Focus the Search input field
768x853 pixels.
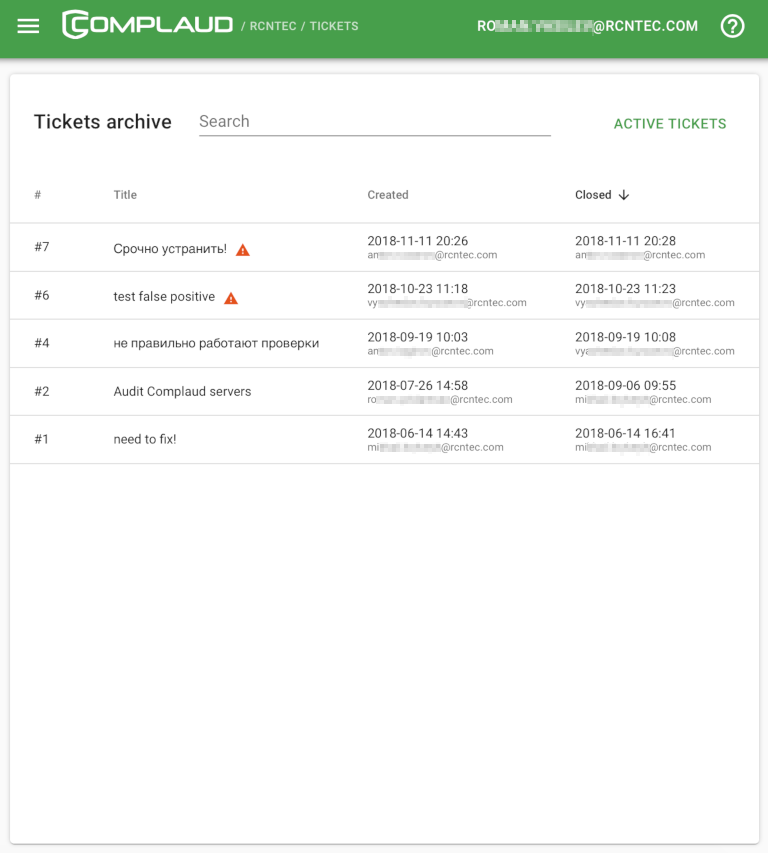374,122
